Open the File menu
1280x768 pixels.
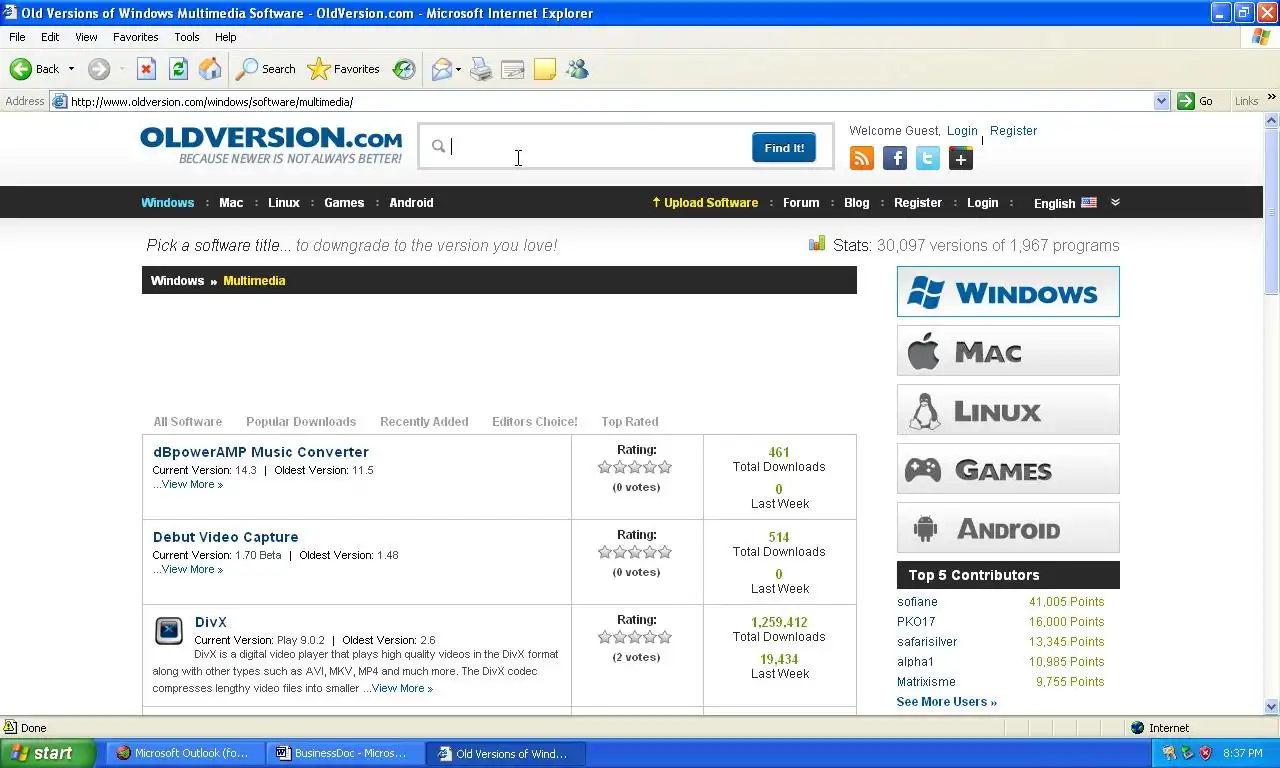[17, 37]
